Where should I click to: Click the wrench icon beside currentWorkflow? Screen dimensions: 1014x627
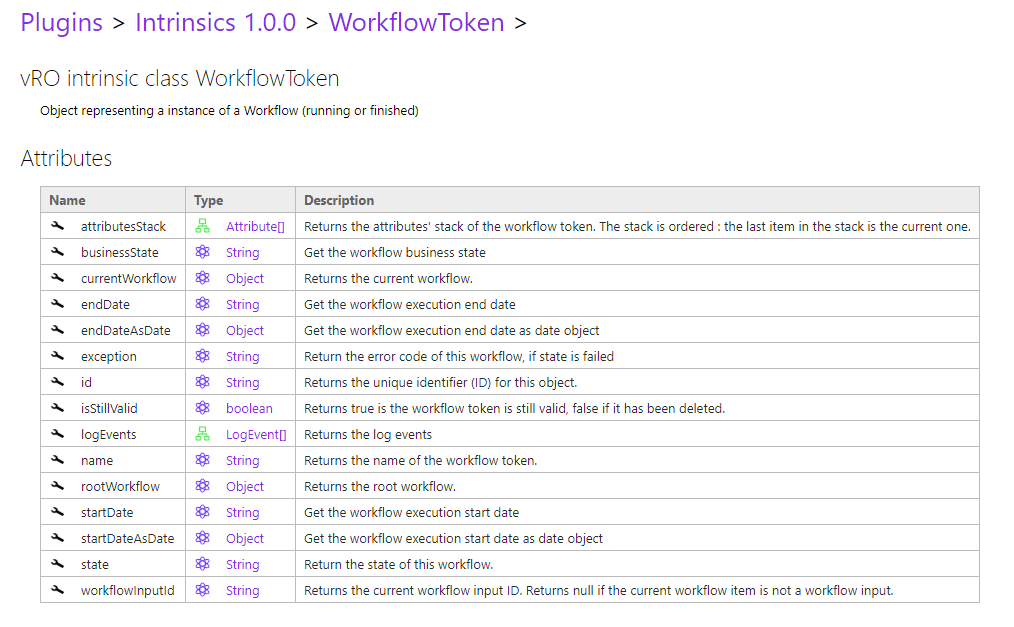pyautogui.click(x=58, y=277)
